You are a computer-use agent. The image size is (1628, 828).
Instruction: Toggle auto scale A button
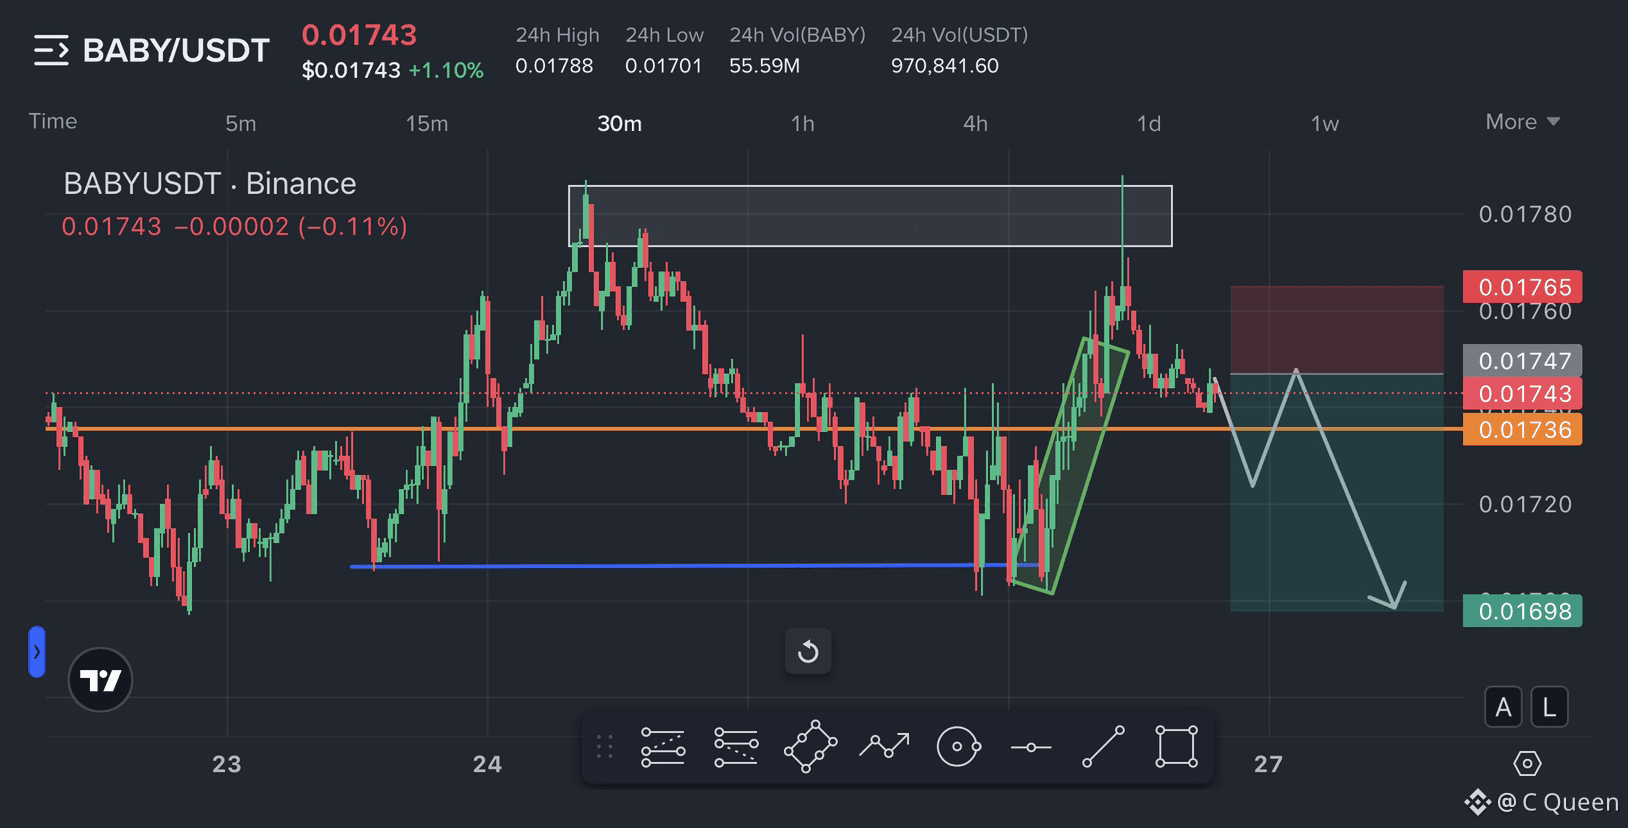pos(1503,707)
